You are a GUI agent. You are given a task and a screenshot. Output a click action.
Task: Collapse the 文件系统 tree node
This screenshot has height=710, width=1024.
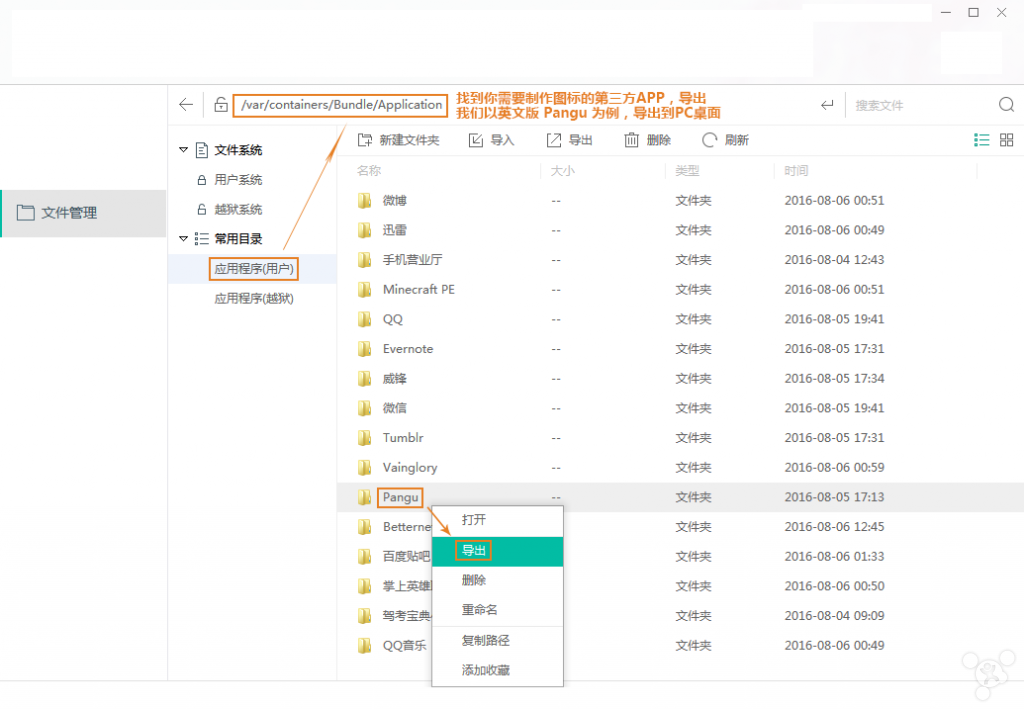coord(184,150)
